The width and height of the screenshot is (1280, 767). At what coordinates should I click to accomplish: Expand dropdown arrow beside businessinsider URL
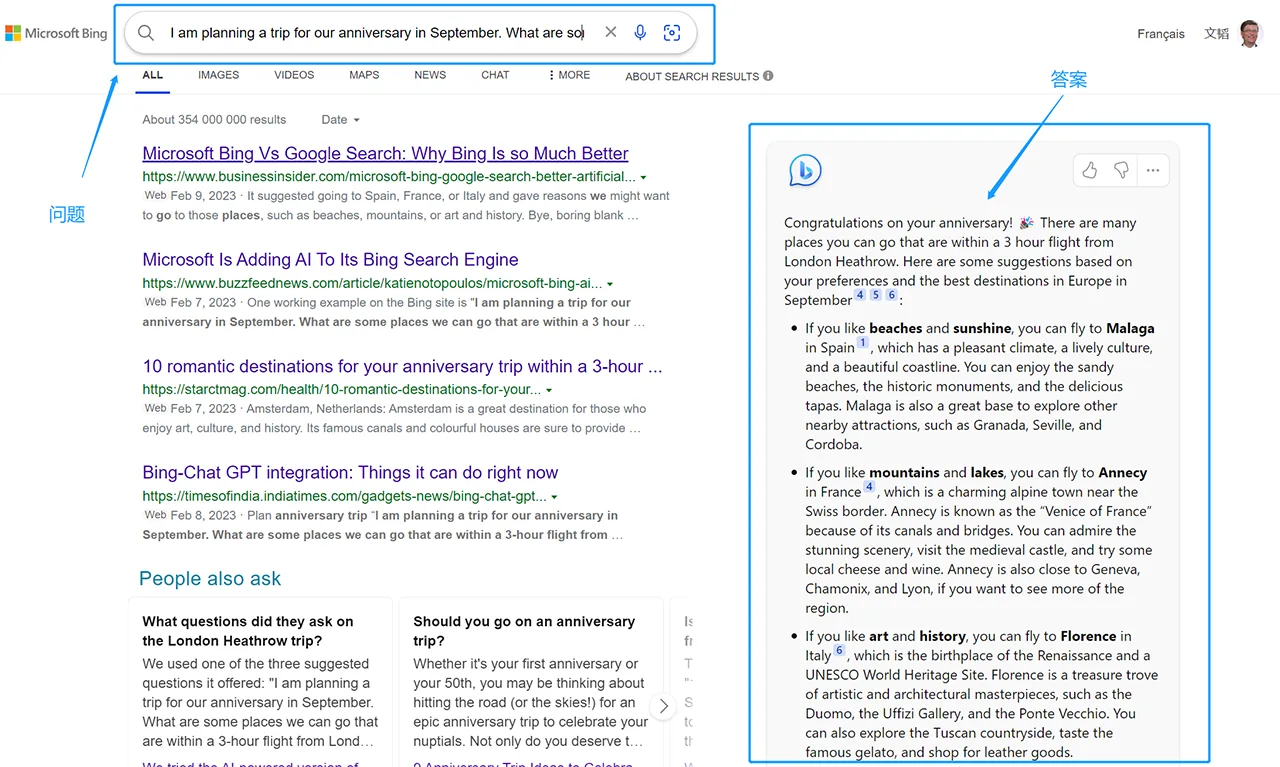coord(643,177)
